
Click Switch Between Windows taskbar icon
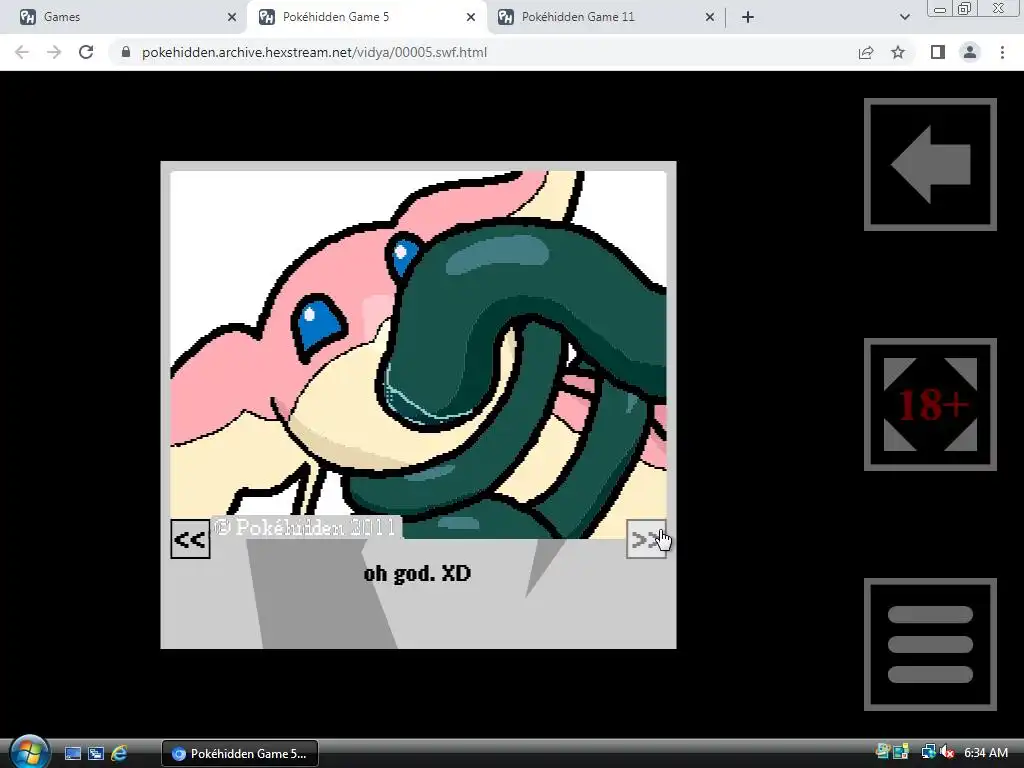(x=96, y=754)
